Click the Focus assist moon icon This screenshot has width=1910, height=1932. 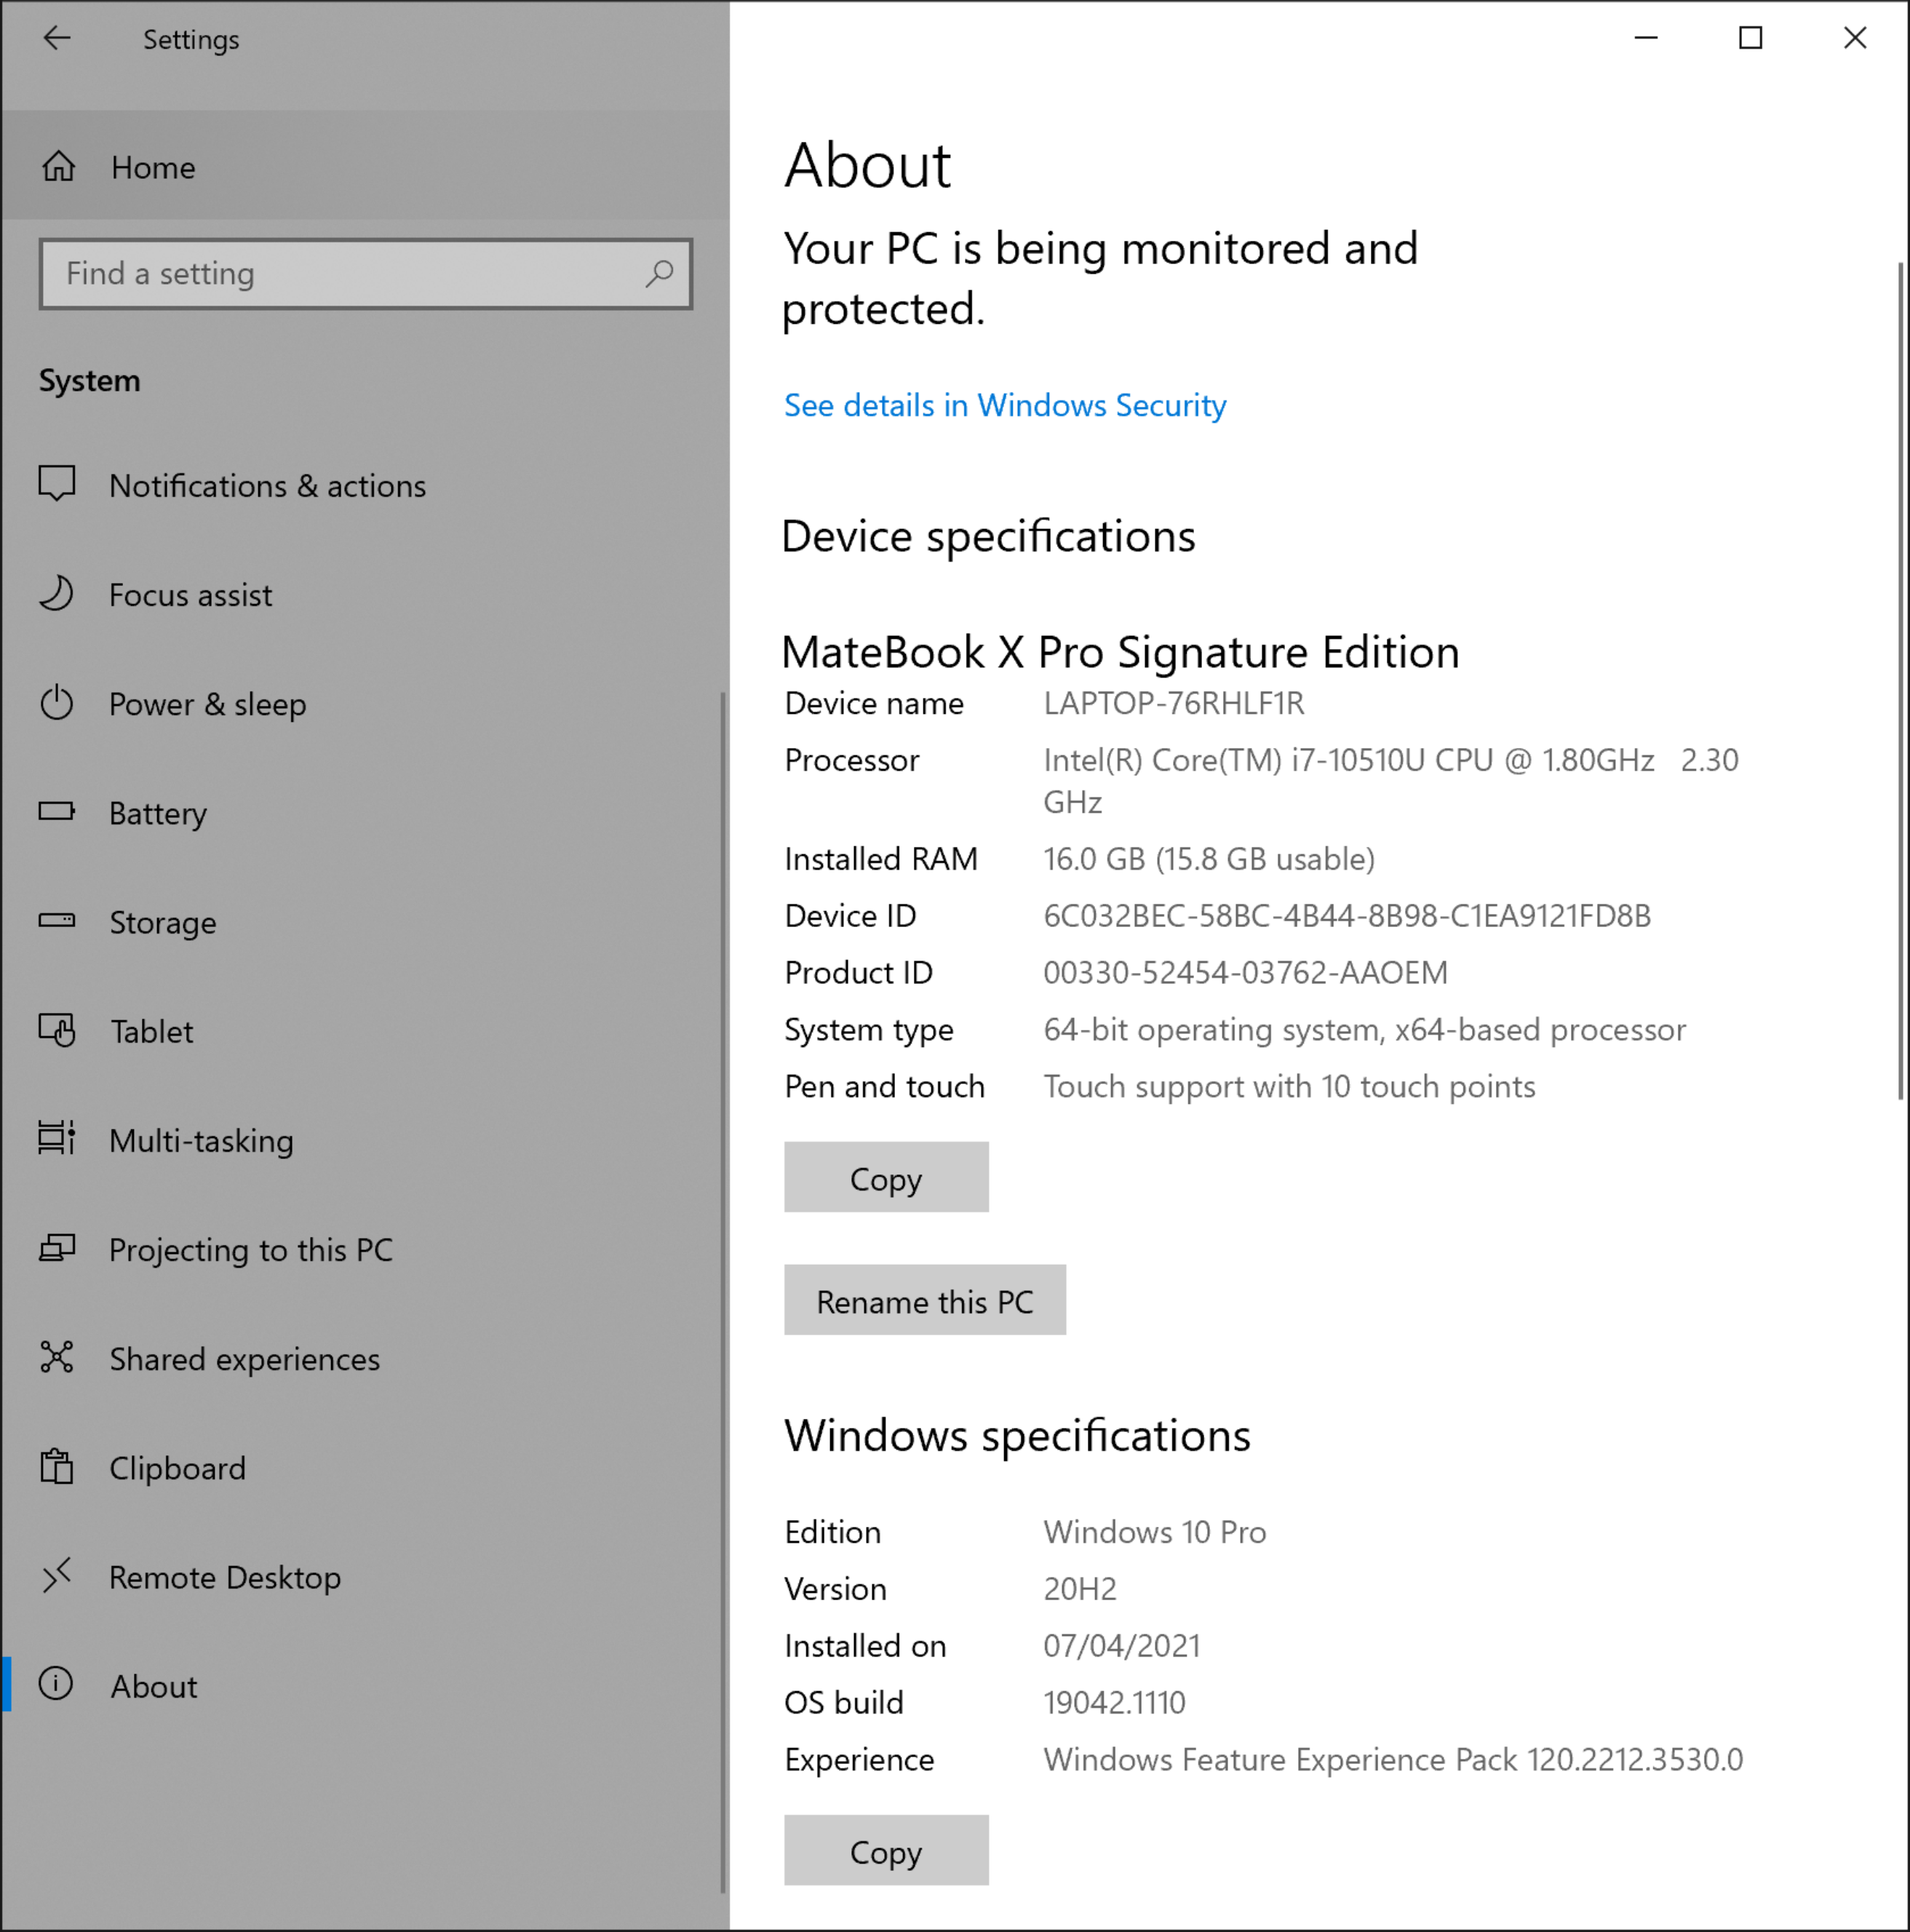click(x=57, y=594)
